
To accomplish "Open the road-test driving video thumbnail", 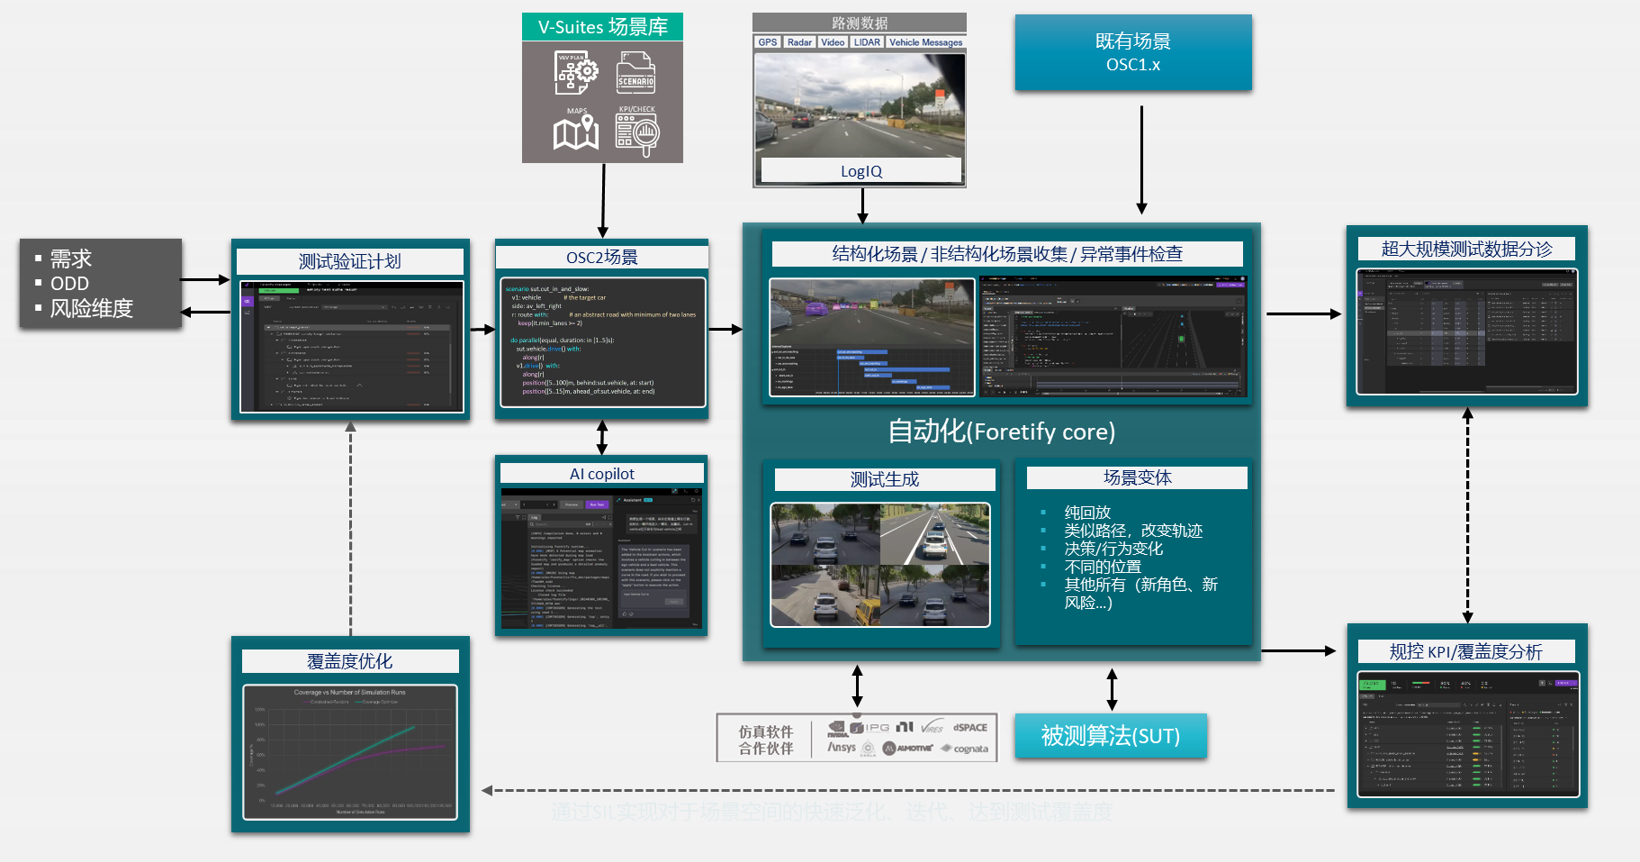I will pyautogui.click(x=860, y=105).
